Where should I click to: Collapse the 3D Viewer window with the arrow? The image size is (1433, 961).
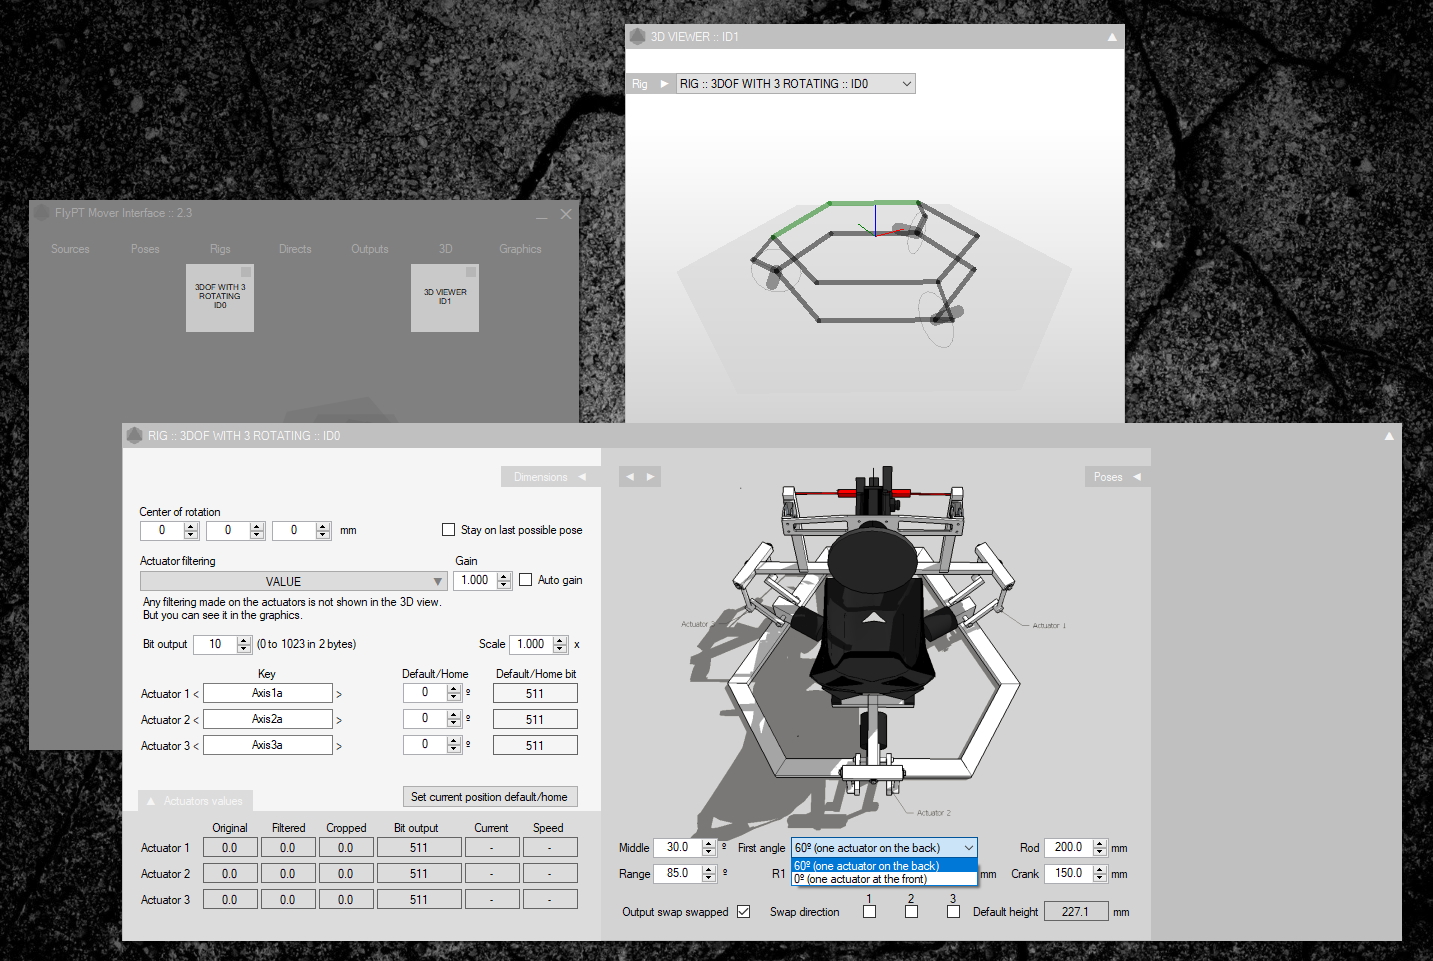coord(1112,37)
